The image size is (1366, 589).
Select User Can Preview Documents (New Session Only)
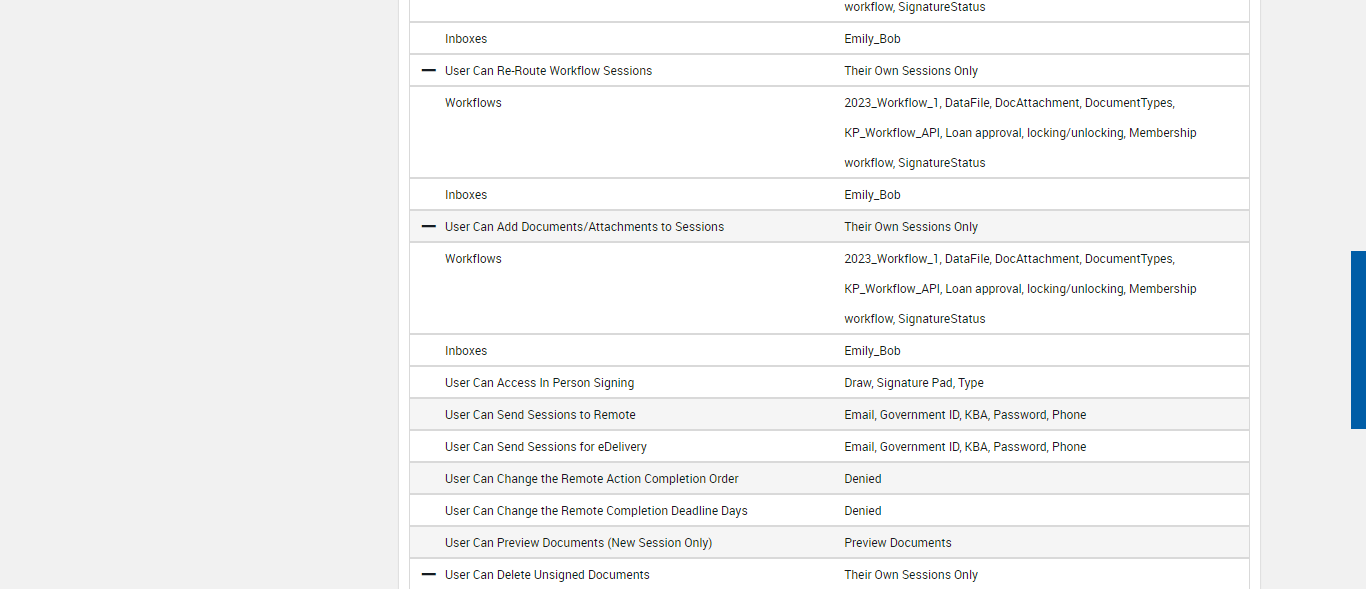click(578, 543)
